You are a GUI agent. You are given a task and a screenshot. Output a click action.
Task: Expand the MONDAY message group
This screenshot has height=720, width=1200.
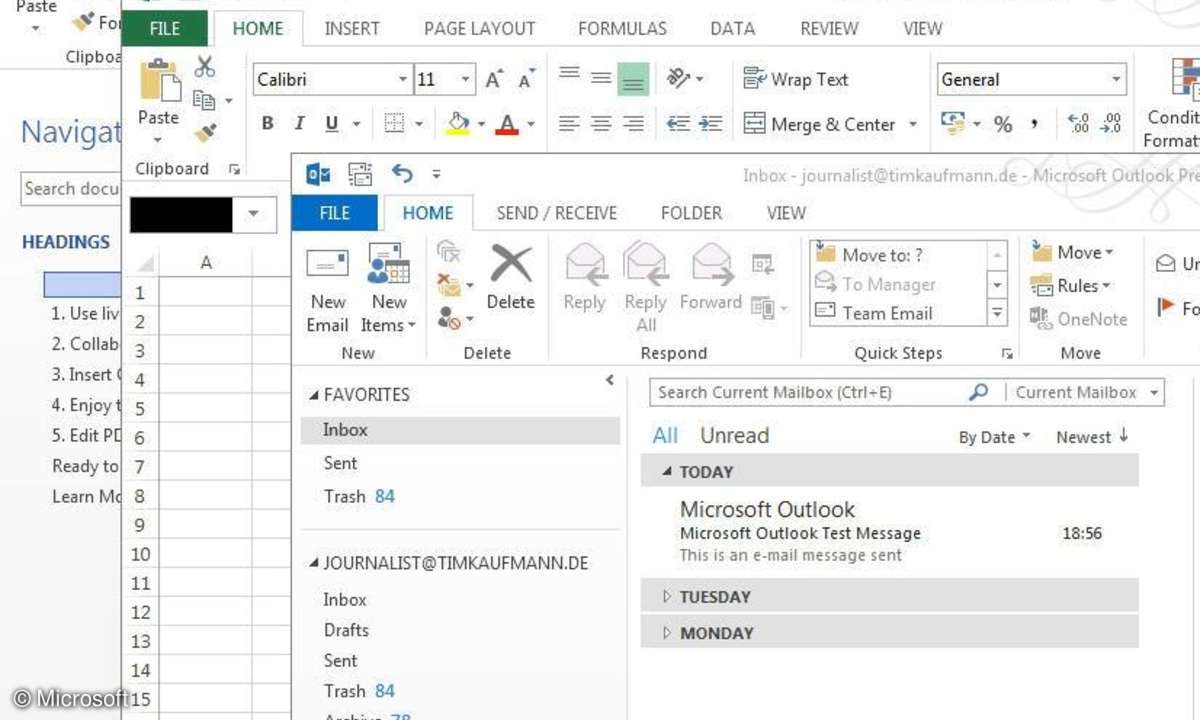pos(668,633)
